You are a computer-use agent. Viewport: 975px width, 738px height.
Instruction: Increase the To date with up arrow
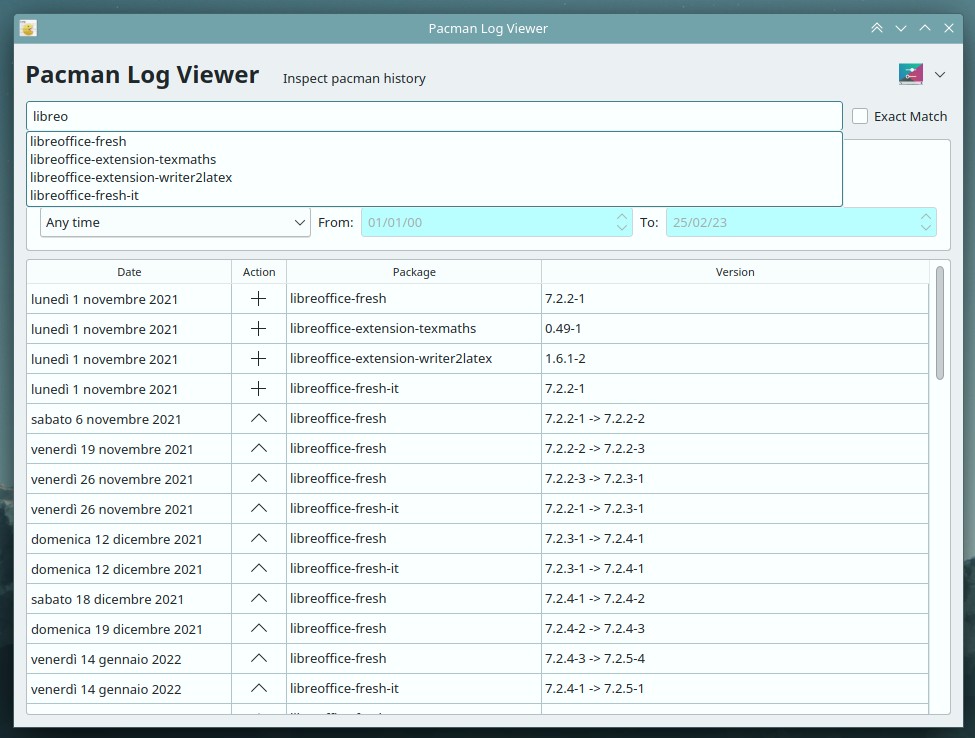coord(926,216)
